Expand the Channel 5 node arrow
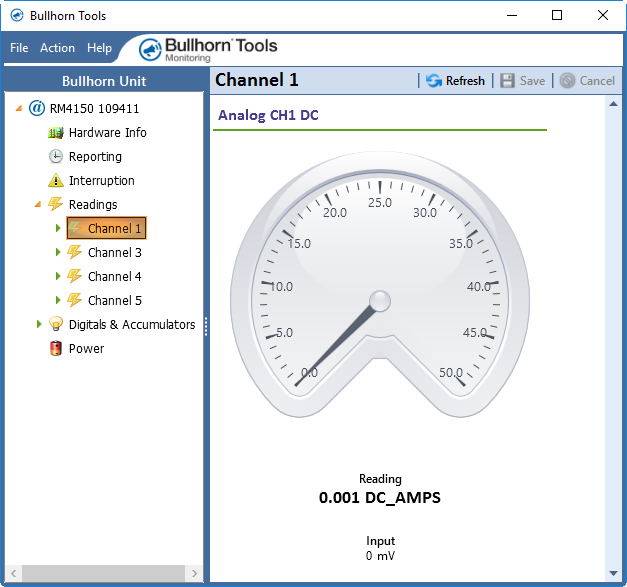The width and height of the screenshot is (627, 587). point(58,301)
